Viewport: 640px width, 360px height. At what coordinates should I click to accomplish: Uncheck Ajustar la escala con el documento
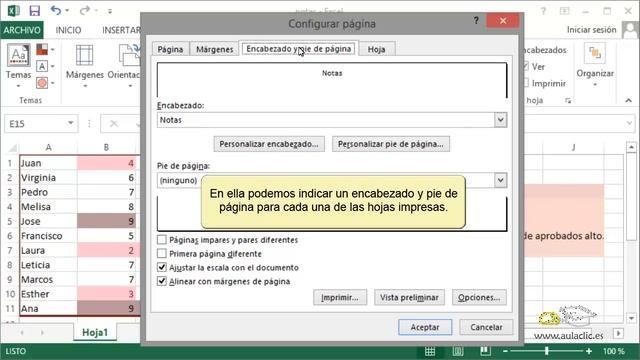[162, 267]
